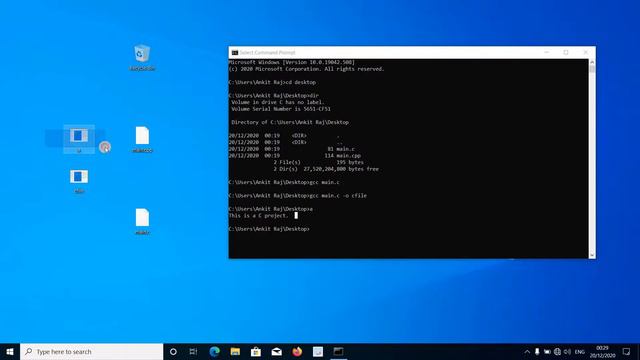Select the cfile executable desktop icon
The image size is (640, 360).
pyautogui.click(x=79, y=181)
